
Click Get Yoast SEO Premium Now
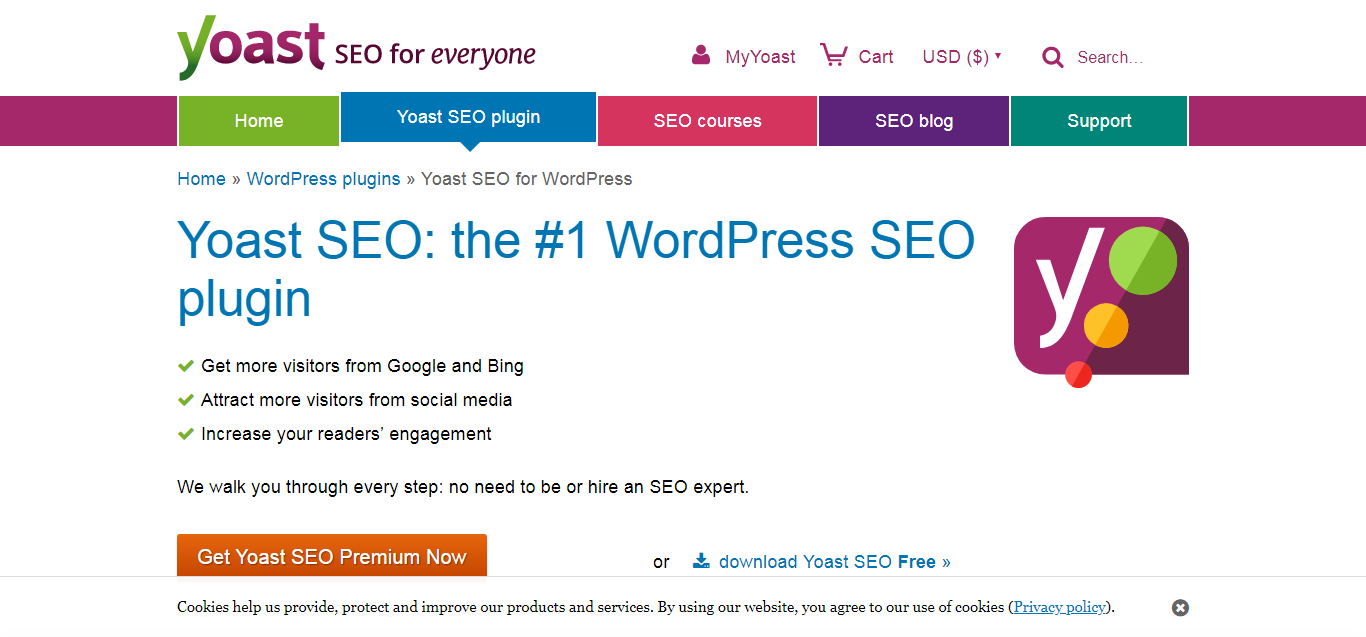[x=331, y=556]
